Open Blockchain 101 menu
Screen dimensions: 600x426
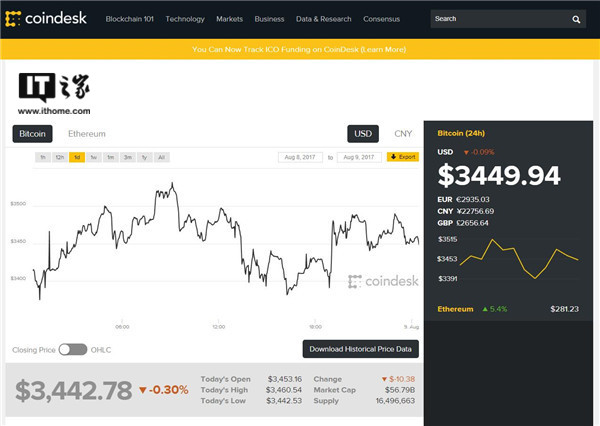129,19
